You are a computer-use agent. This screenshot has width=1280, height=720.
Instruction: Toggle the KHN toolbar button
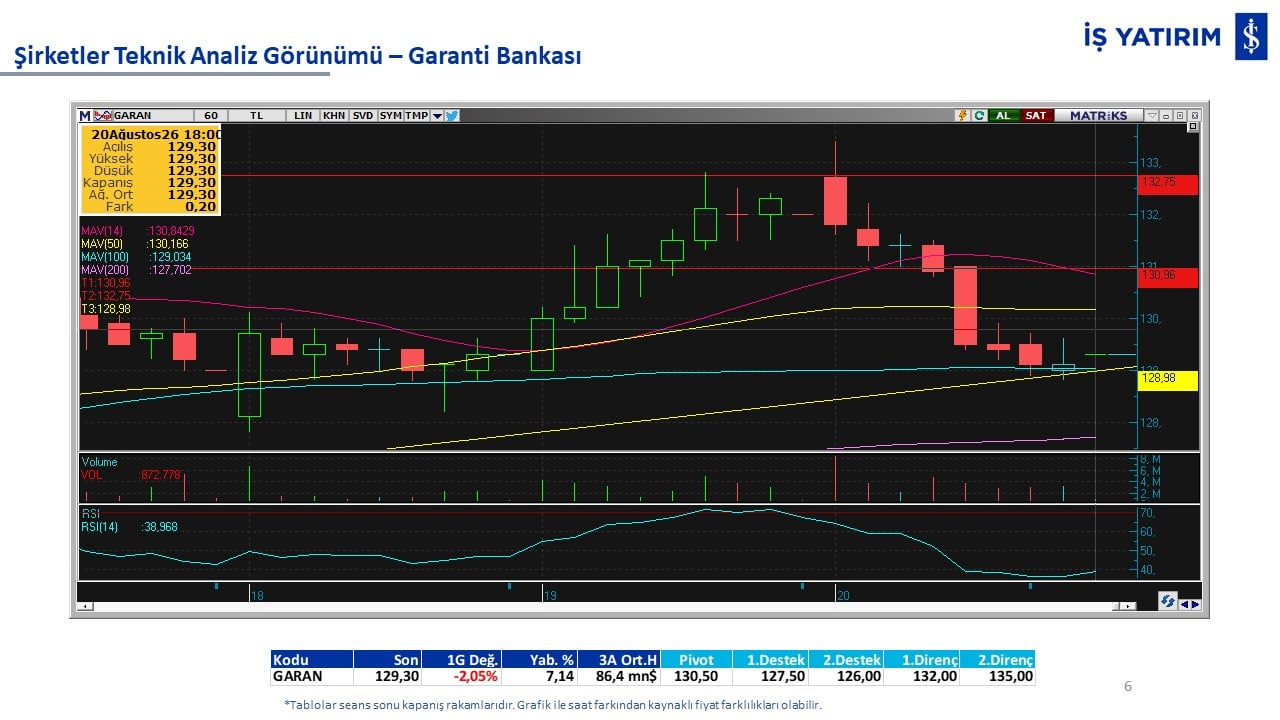click(x=334, y=115)
